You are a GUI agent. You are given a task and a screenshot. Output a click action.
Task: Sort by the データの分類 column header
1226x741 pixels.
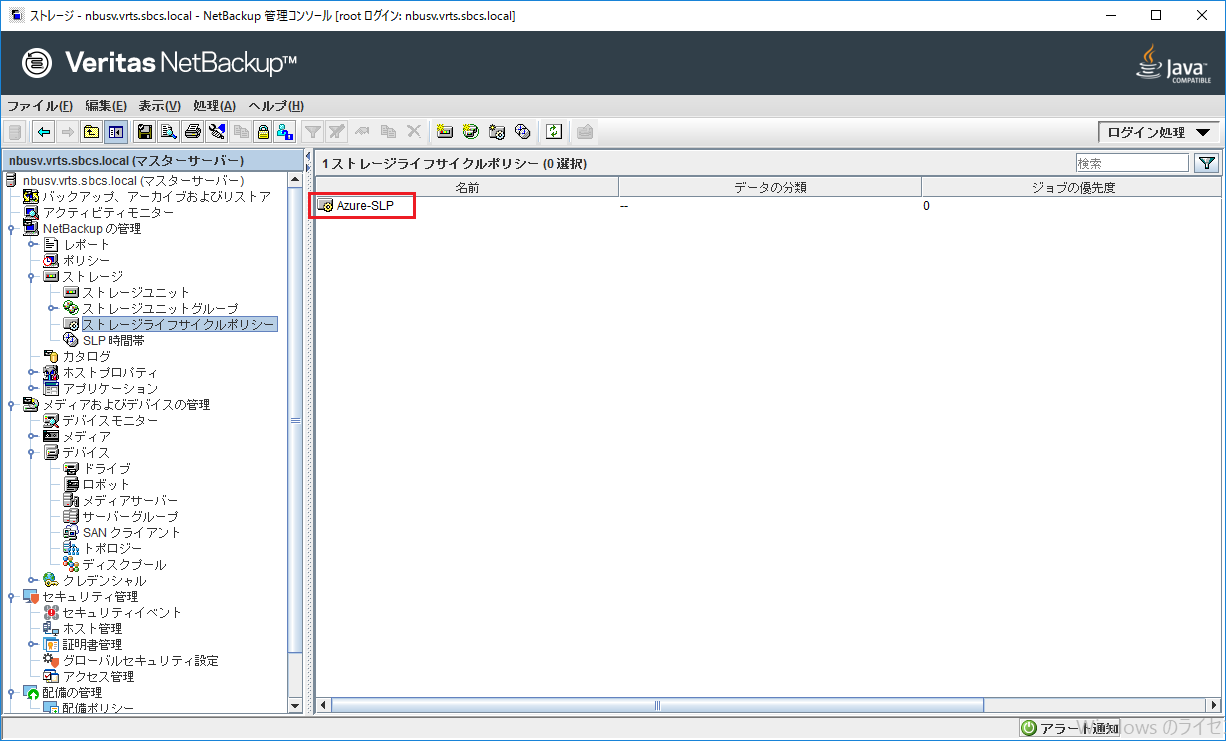click(770, 187)
